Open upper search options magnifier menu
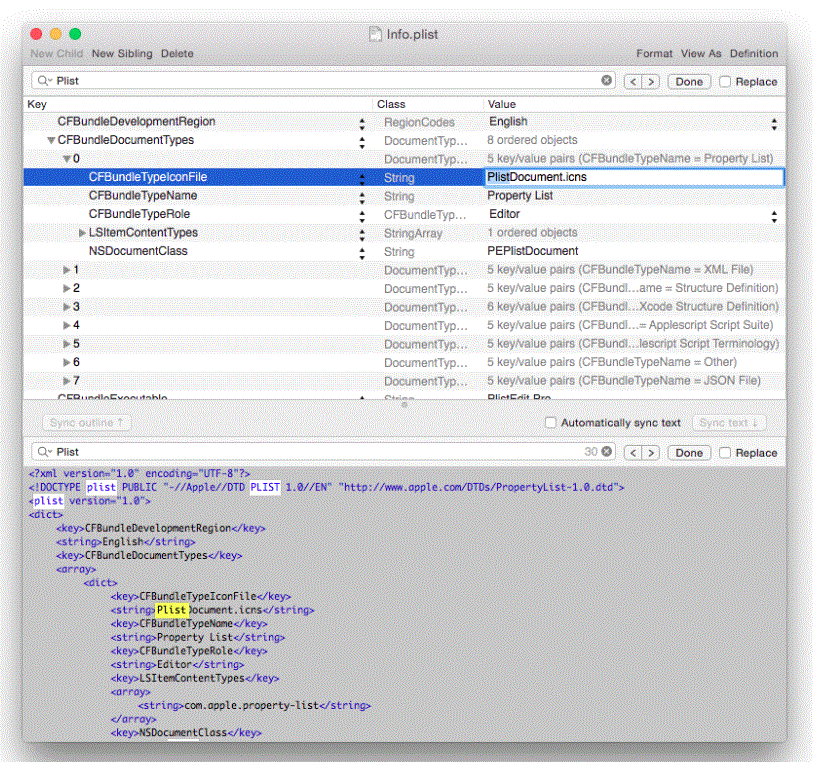The height and width of the screenshot is (762, 813). click(x=45, y=81)
